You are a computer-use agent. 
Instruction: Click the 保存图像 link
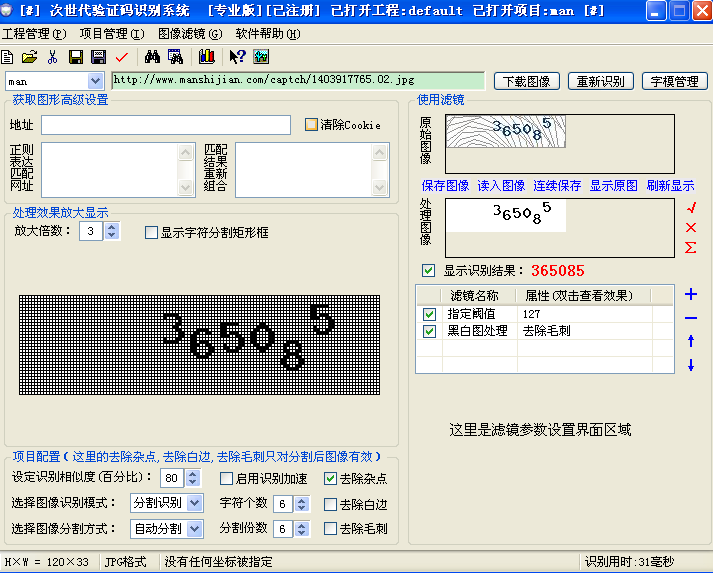(445, 185)
